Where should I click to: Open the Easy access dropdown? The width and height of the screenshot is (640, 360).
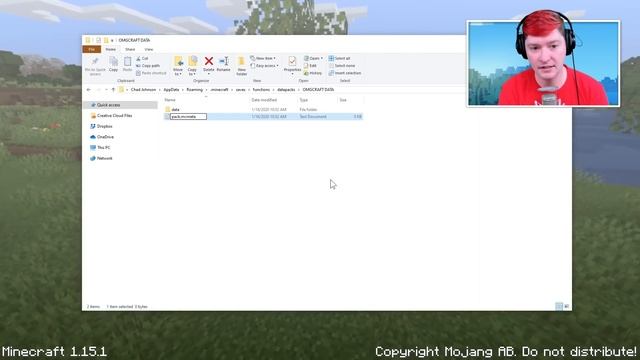pos(265,66)
